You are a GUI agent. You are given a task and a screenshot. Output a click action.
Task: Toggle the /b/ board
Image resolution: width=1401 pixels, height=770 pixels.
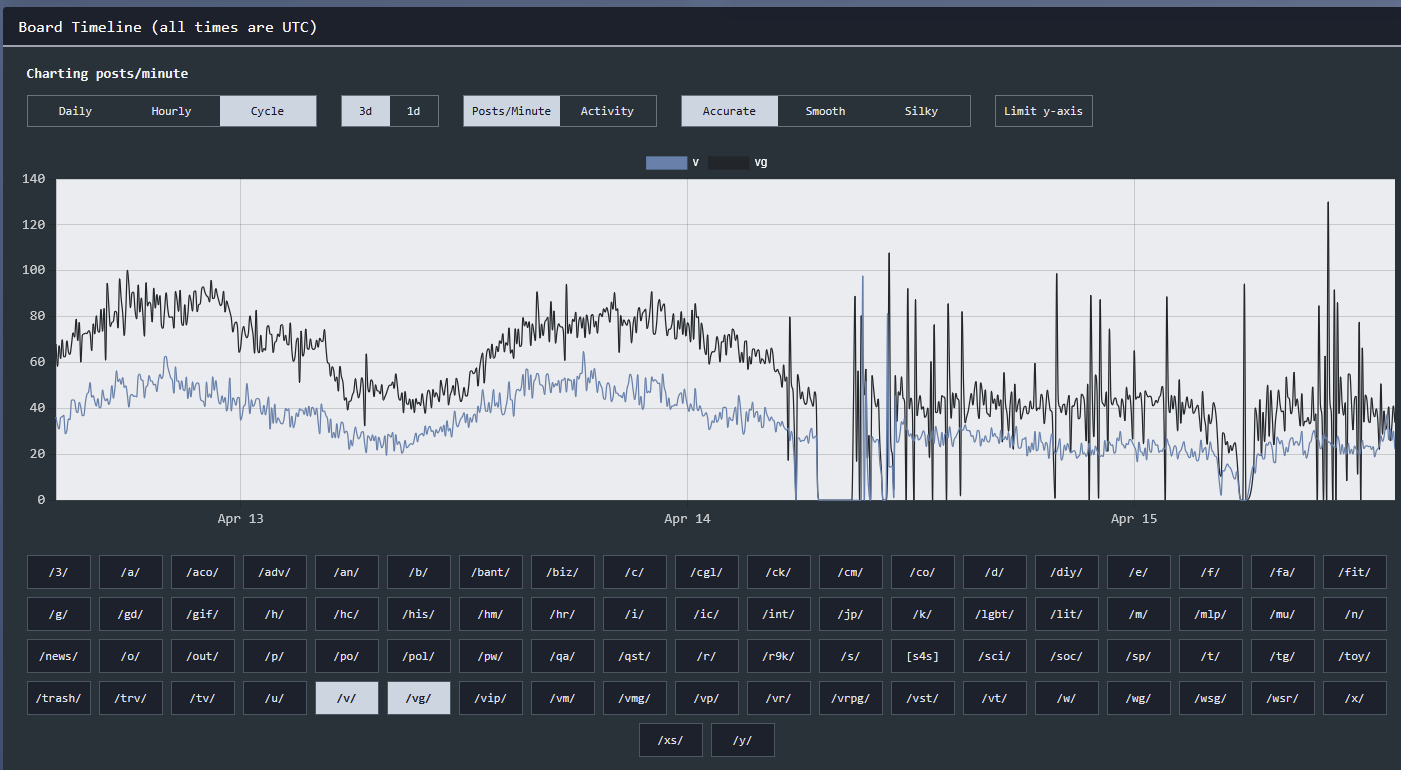click(419, 572)
